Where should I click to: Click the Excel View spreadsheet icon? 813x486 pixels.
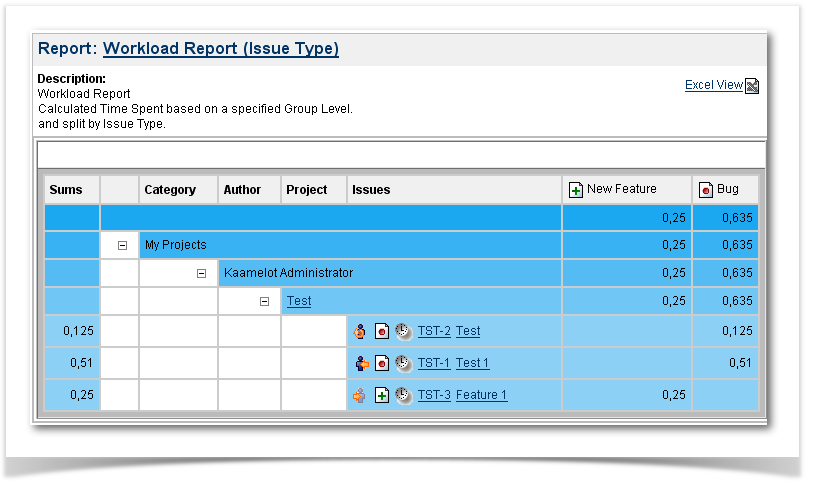click(x=752, y=86)
